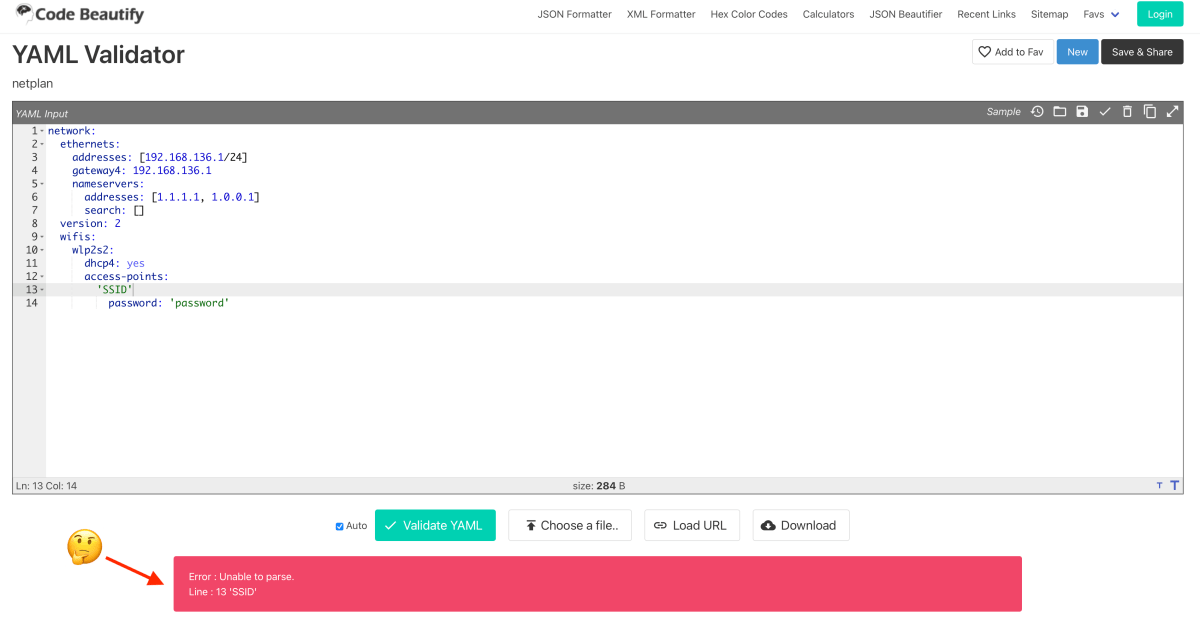Click the Save & Share button

[1142, 52]
